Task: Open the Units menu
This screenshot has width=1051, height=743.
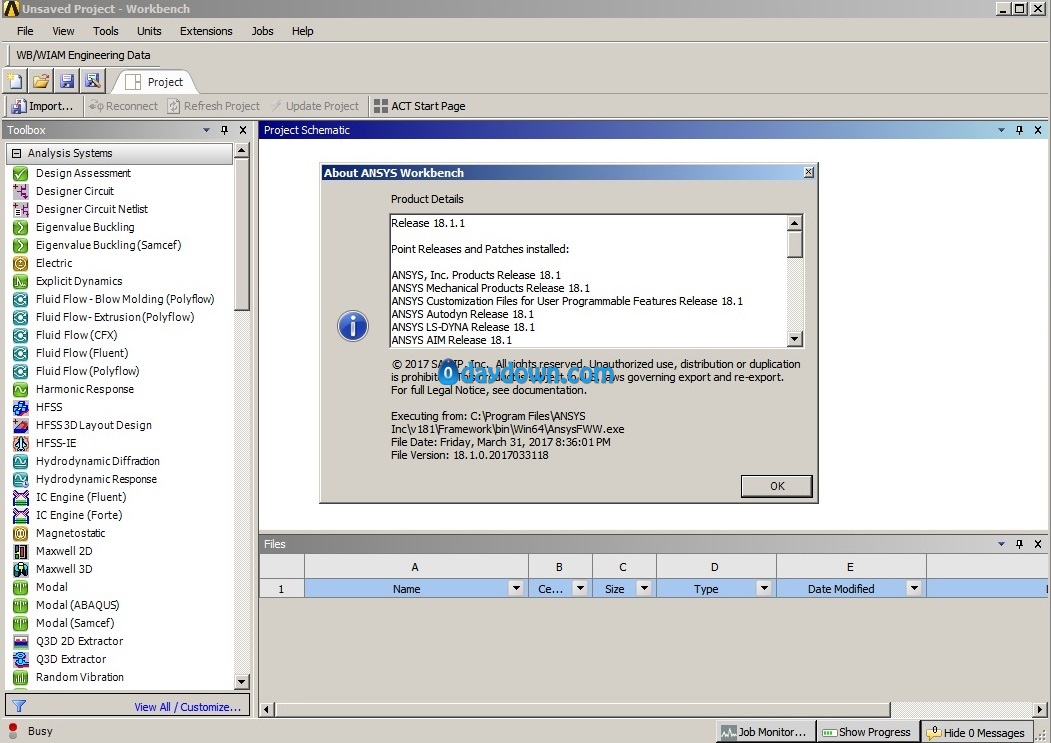Action: coord(149,31)
